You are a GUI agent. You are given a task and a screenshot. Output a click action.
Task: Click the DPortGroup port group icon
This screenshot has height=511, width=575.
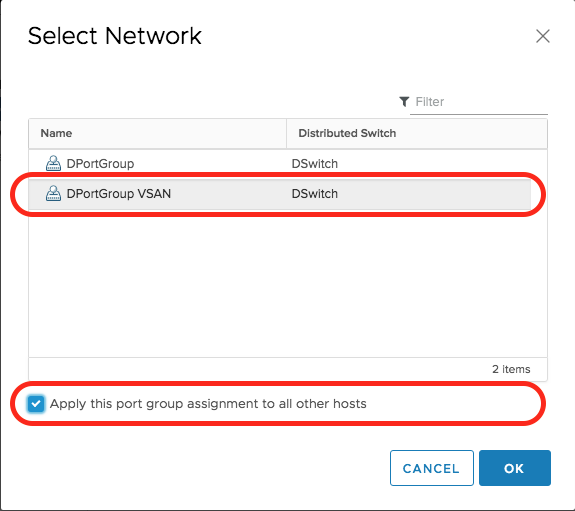pos(53,163)
